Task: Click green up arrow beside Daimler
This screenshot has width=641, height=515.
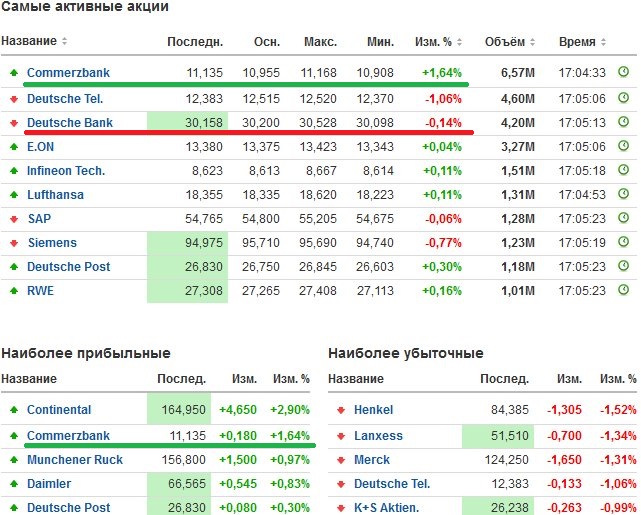Action: tap(14, 484)
